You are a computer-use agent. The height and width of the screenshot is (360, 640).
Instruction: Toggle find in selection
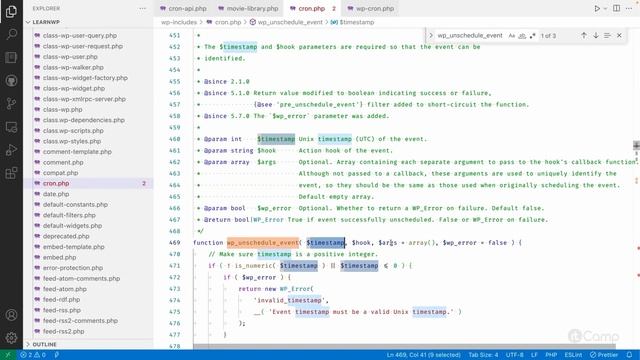pos(607,36)
